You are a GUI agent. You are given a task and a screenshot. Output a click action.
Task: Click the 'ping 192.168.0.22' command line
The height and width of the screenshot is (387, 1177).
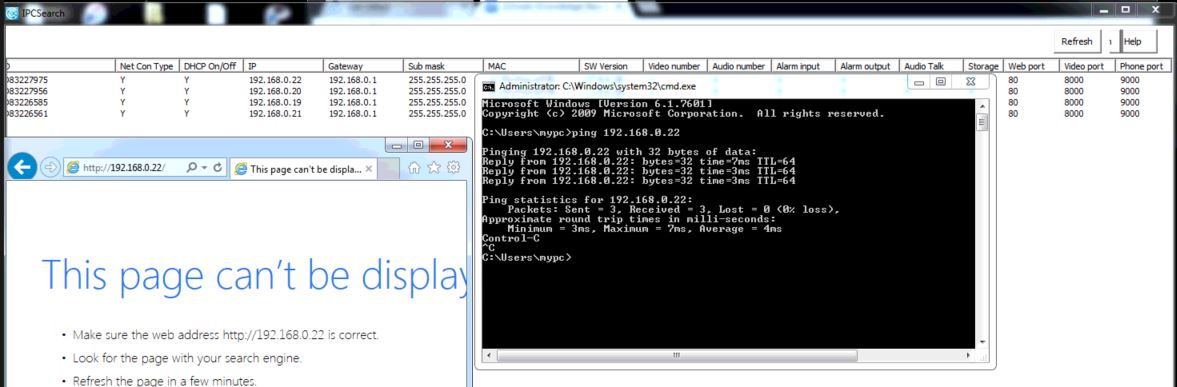626,133
